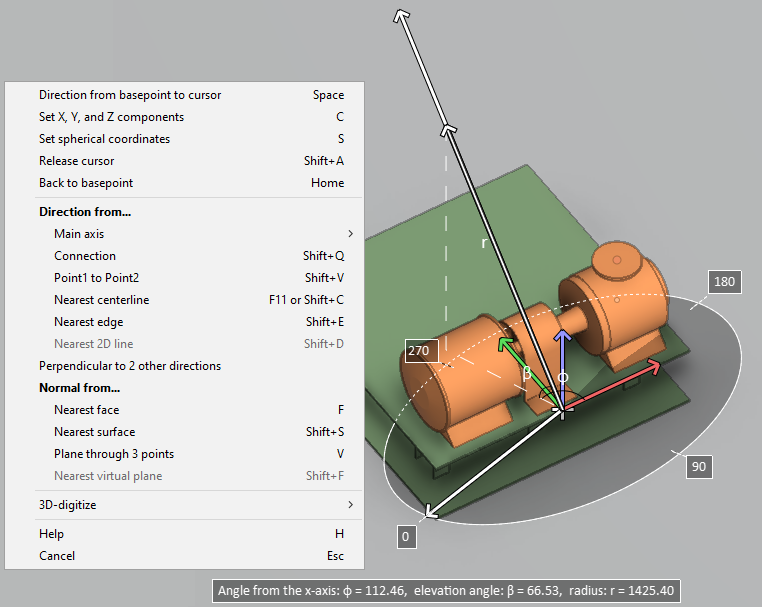Select 'Release cursor' menu entry
The height and width of the screenshot is (607, 762).
pyautogui.click(x=76, y=161)
